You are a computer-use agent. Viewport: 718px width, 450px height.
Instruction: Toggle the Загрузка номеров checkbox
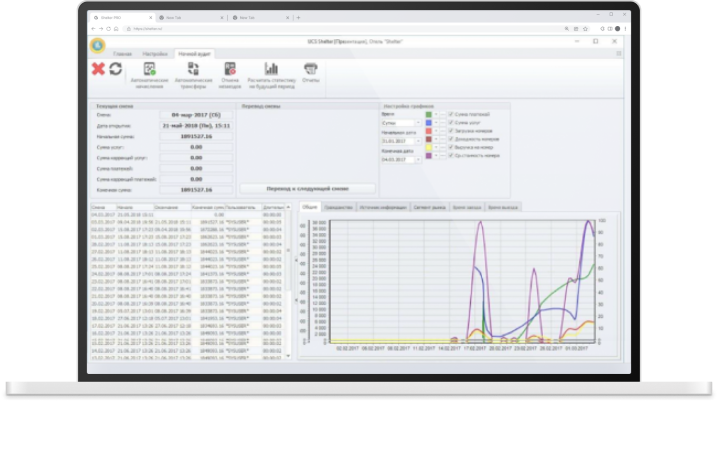pos(451,130)
